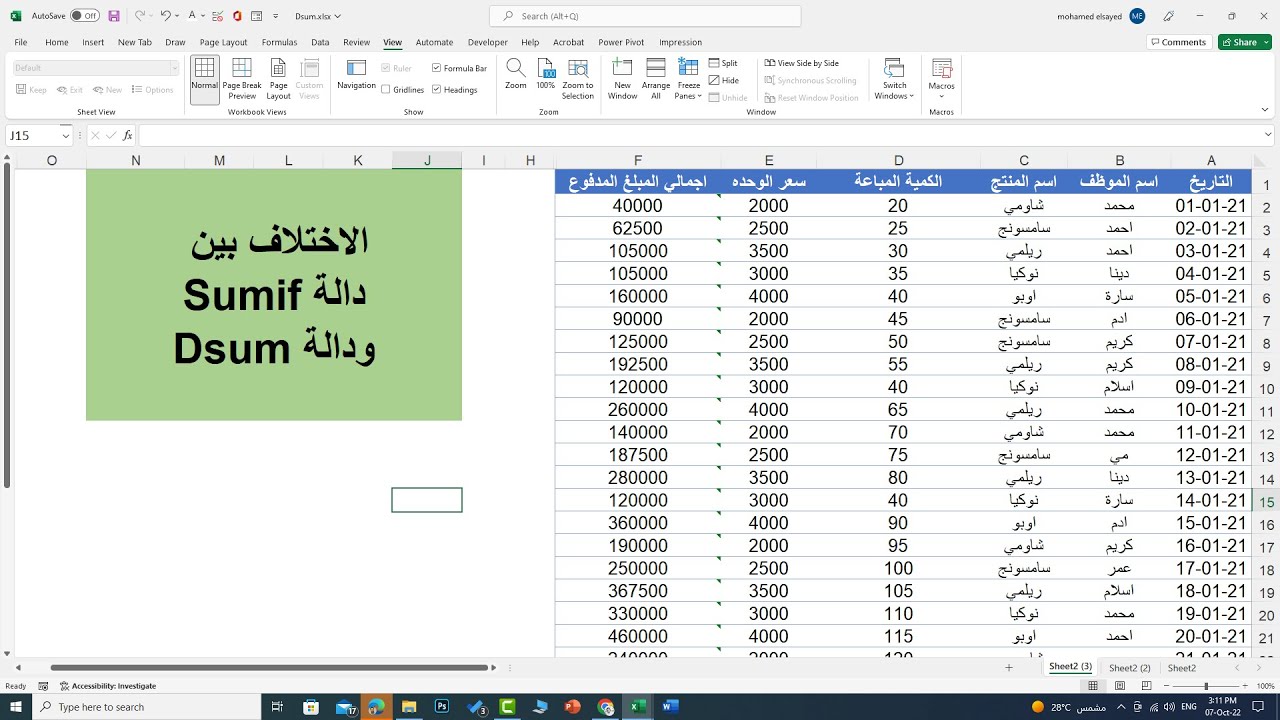
Task: Click Zoom to Selection
Action: coord(578,78)
